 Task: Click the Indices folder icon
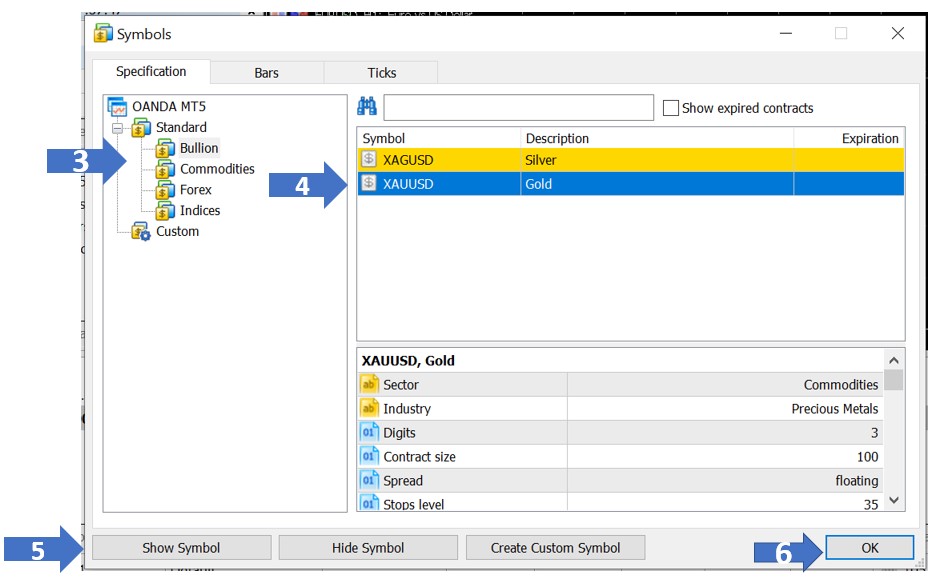tap(166, 211)
